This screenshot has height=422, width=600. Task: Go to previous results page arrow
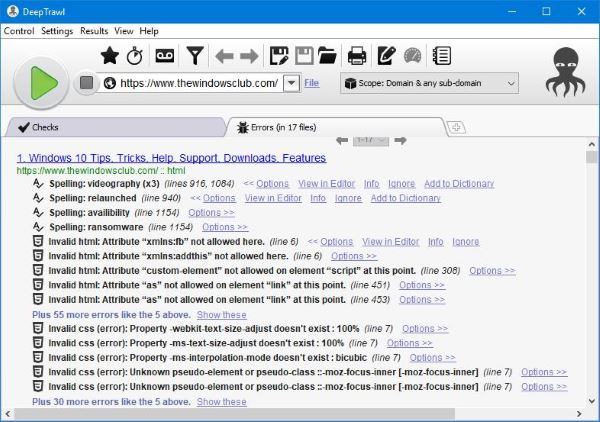[342, 141]
